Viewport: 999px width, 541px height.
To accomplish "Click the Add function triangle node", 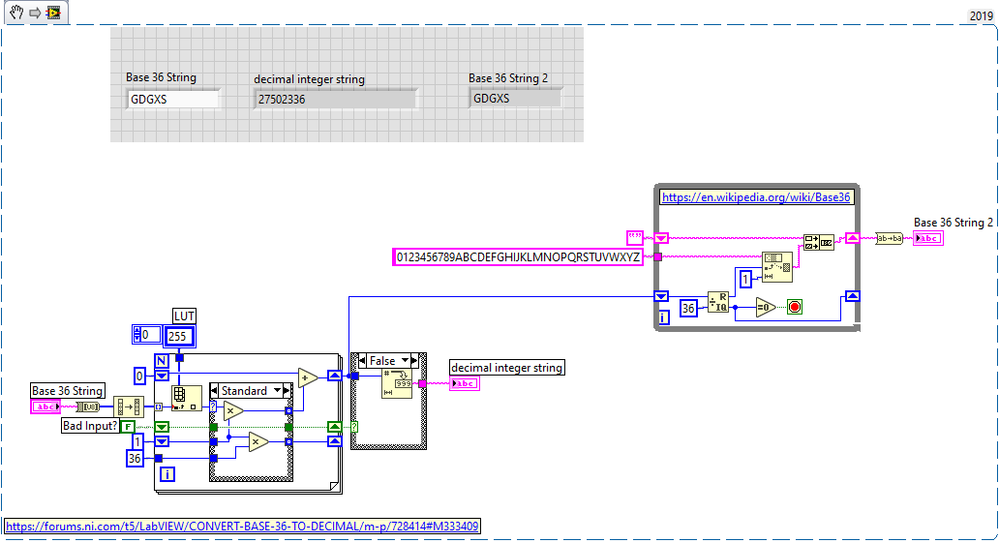I will pos(308,377).
